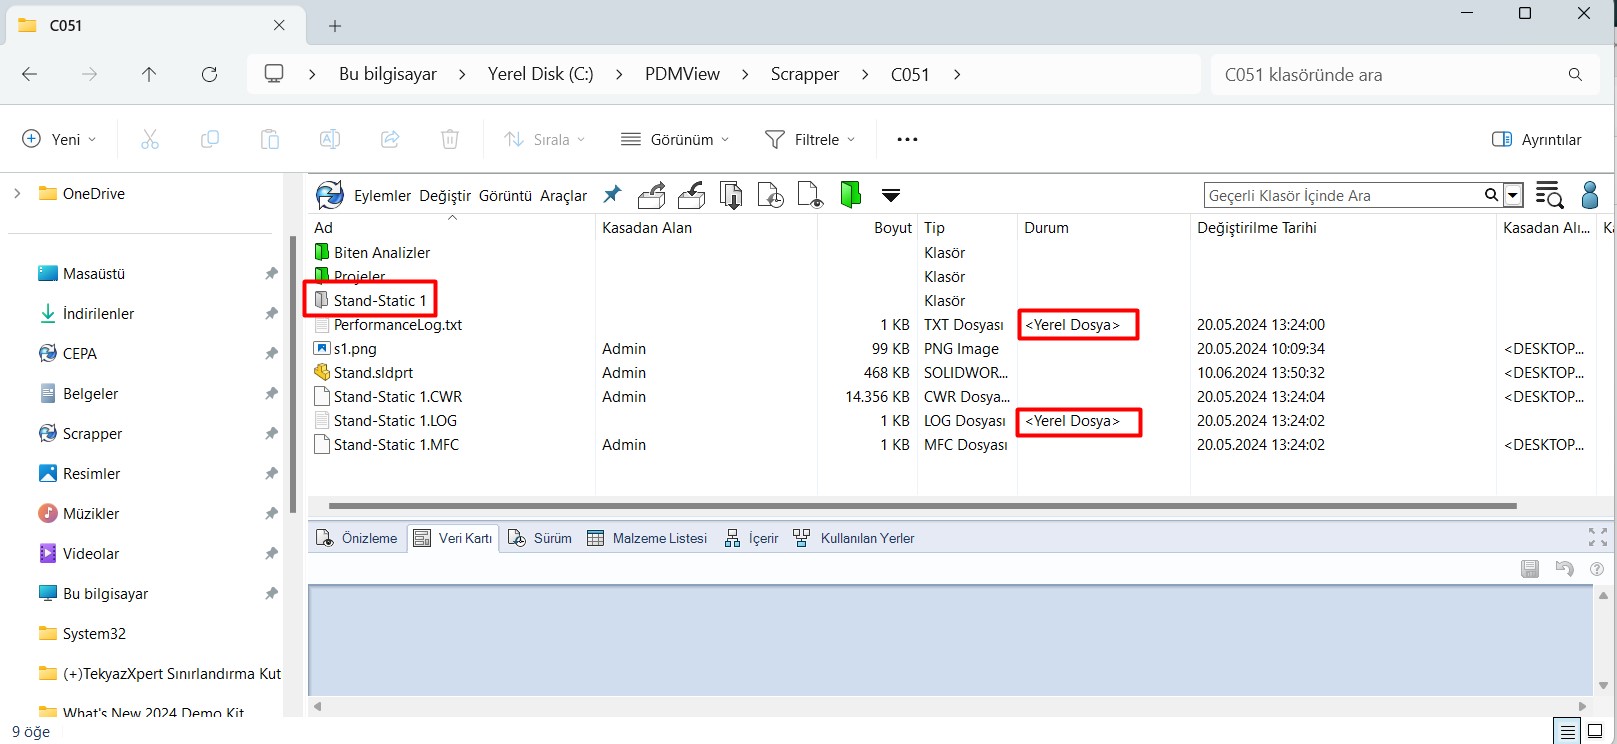Click the Share icon

pyautogui.click(x=390, y=139)
